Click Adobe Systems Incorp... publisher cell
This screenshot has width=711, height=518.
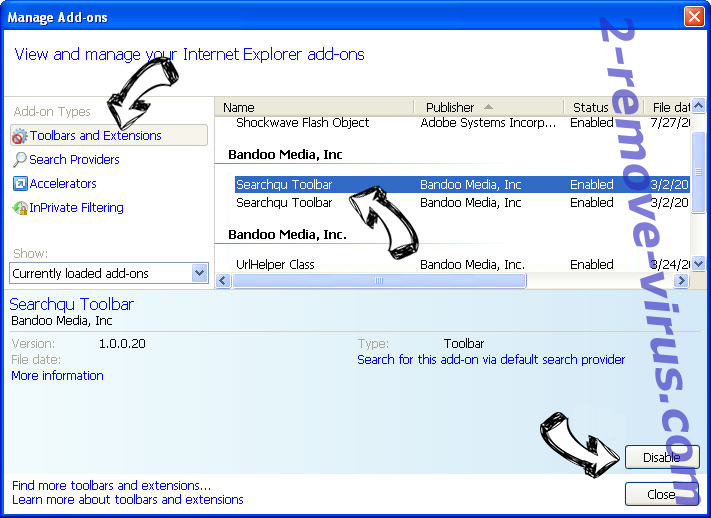click(x=488, y=122)
